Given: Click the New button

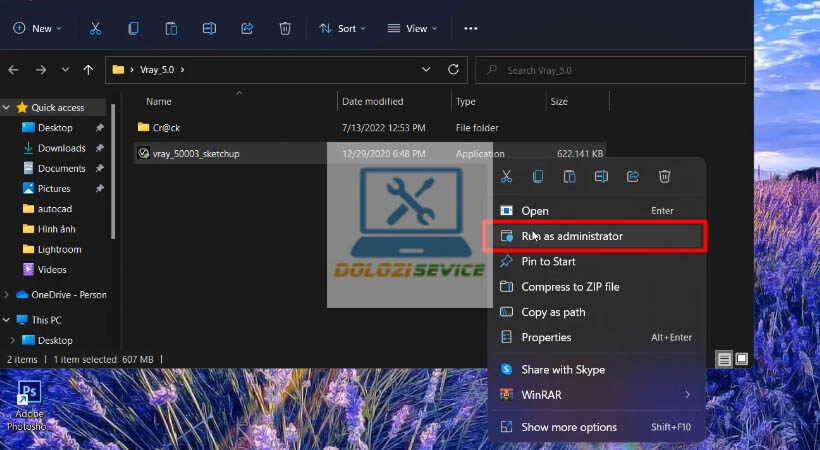Looking at the screenshot, I should coord(37,28).
